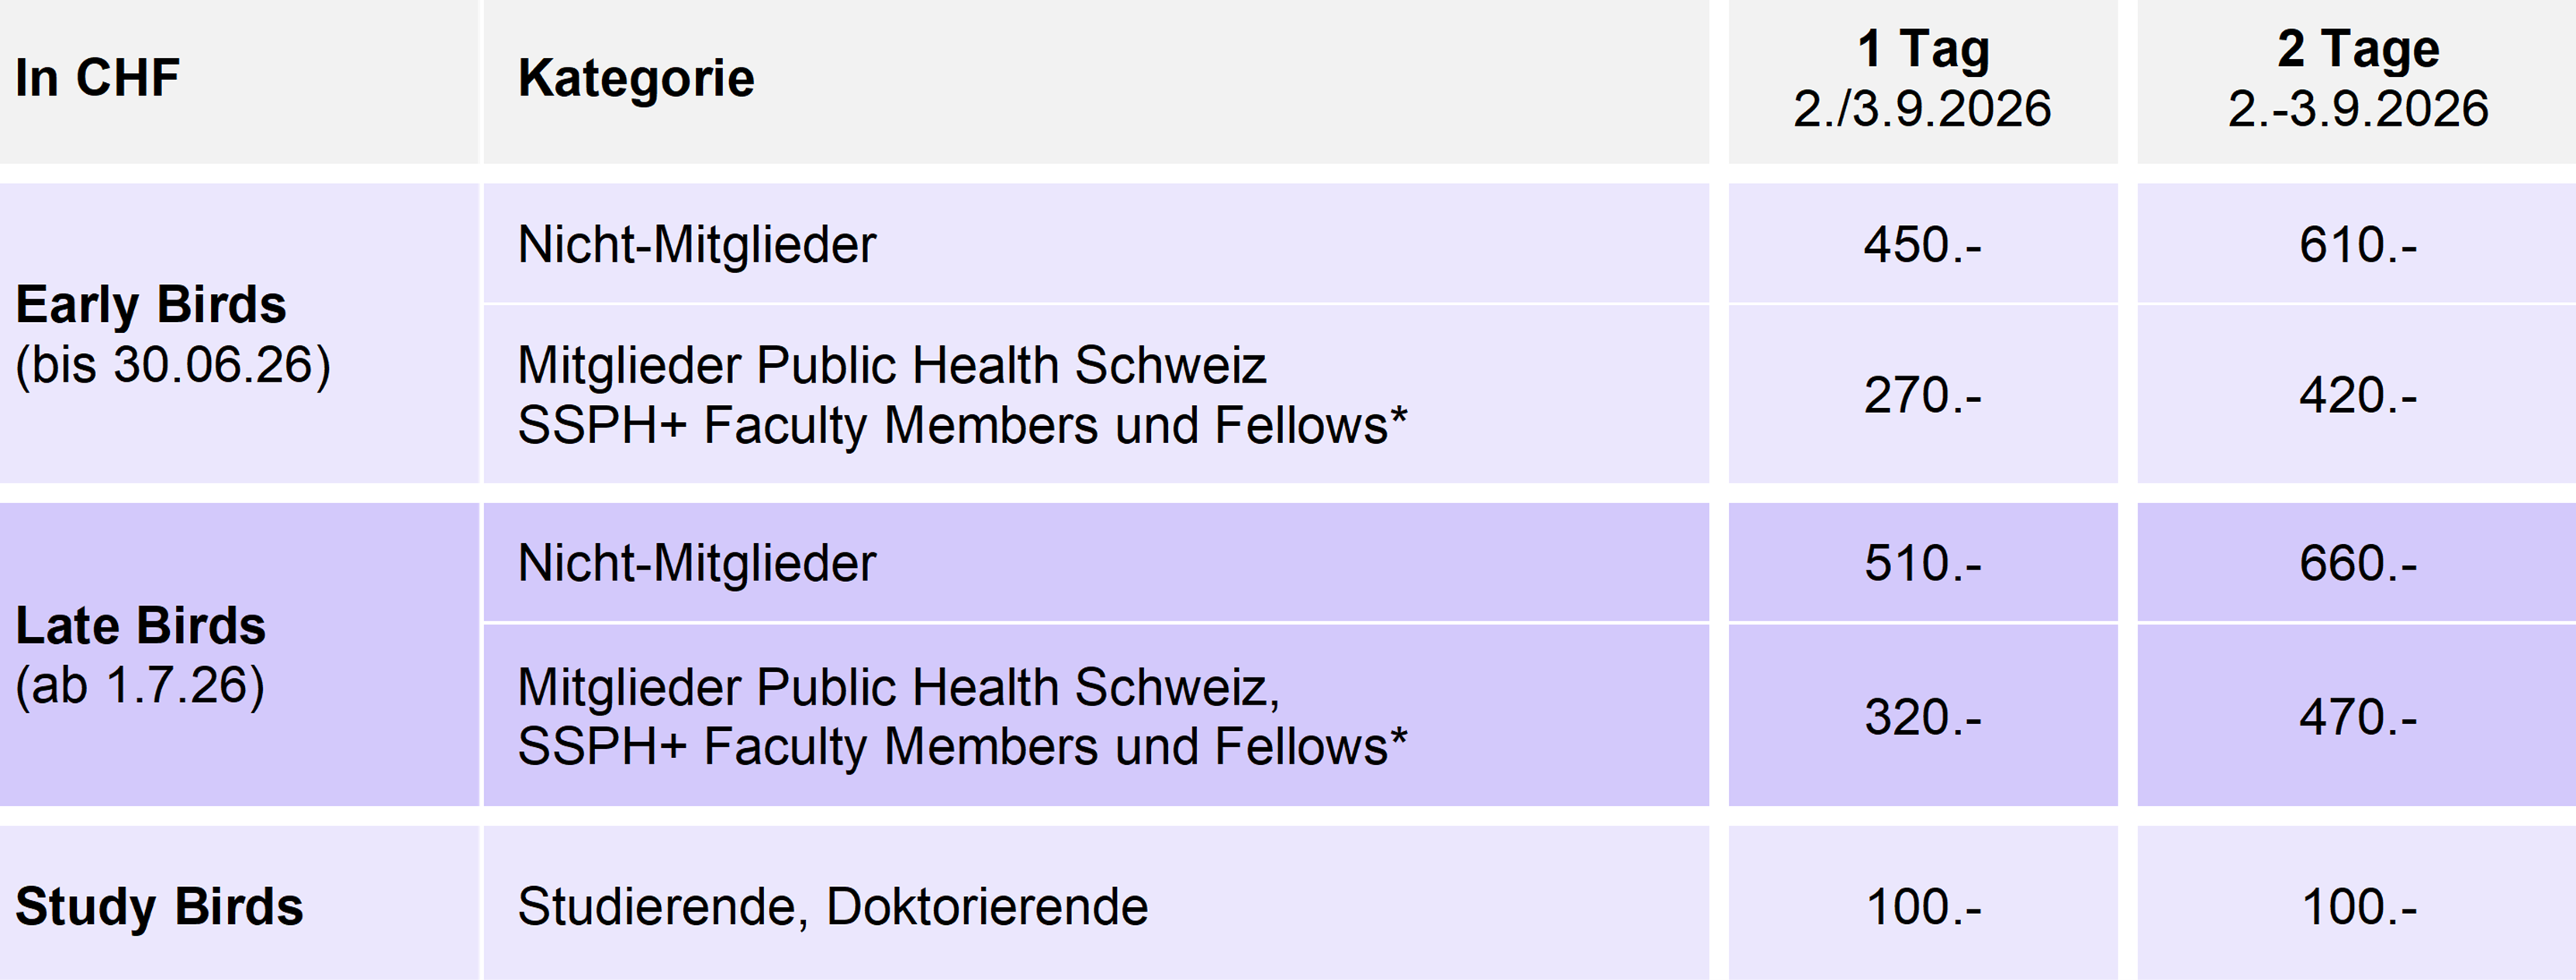
Task: Select the "Kategorie" column header
Action: (636, 78)
